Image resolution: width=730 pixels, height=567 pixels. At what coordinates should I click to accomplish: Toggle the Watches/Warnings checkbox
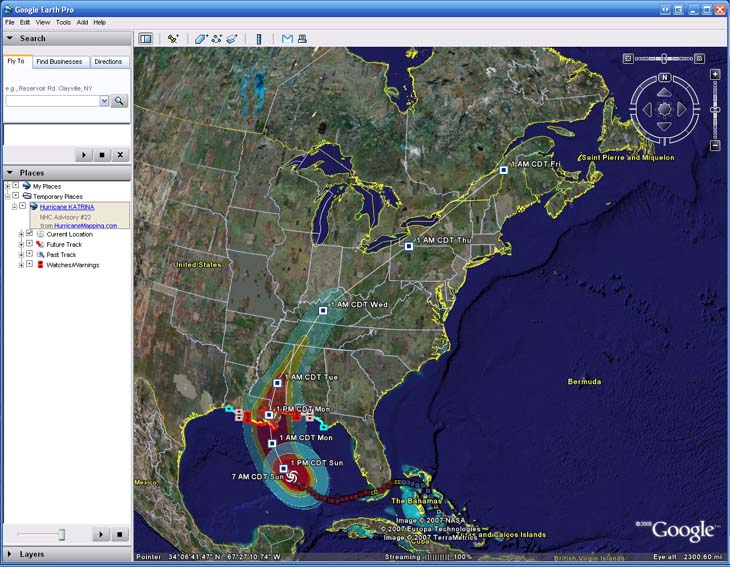tap(29, 263)
